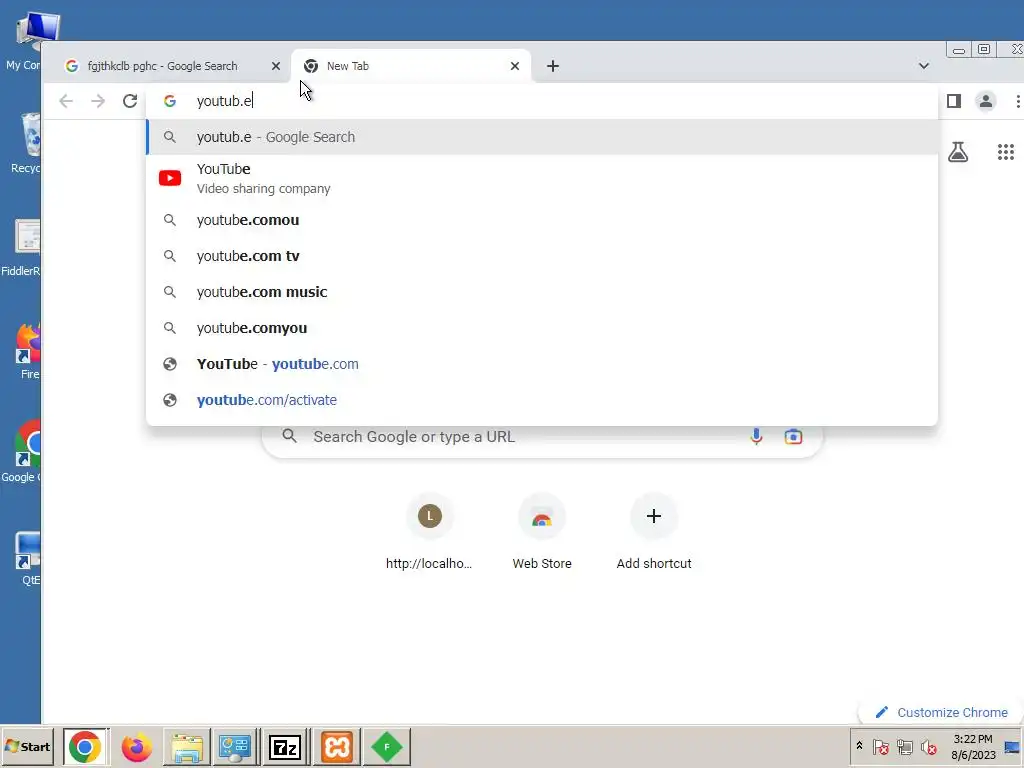Click the taskbar clock showing 3:22 PM
This screenshot has width=1024, height=768.
click(x=972, y=746)
